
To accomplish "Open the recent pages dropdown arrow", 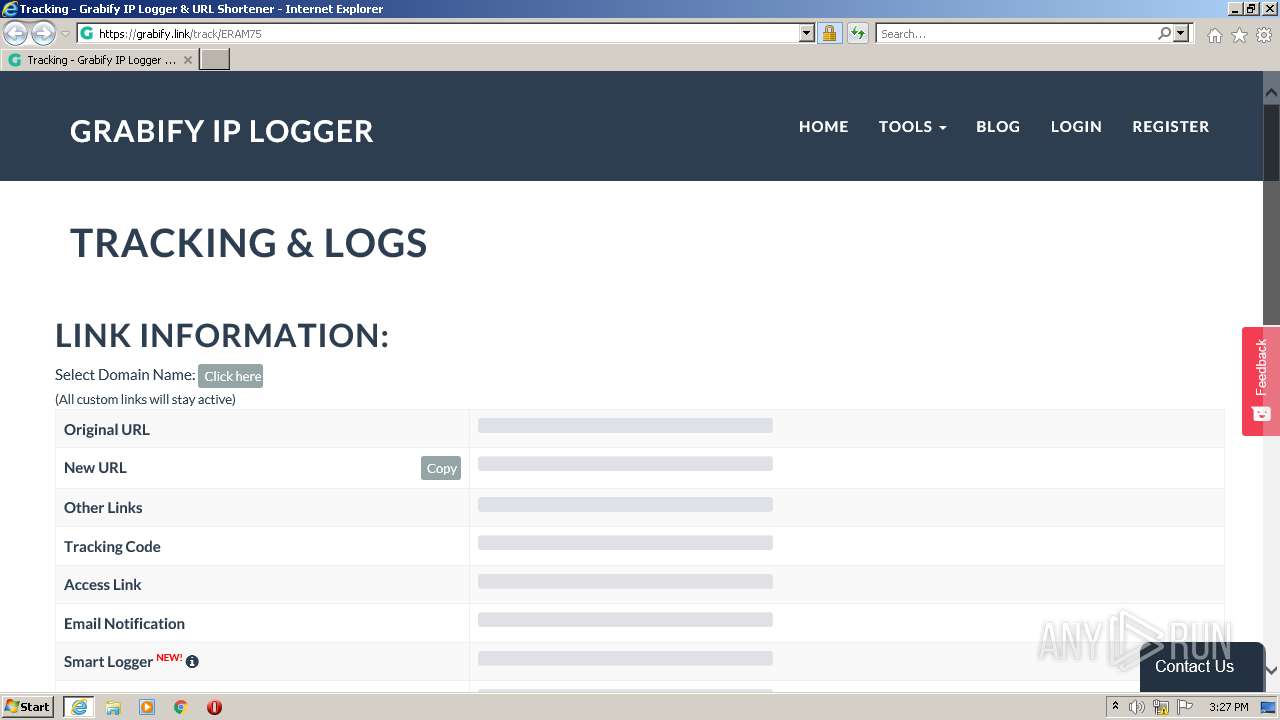I will 65,34.
